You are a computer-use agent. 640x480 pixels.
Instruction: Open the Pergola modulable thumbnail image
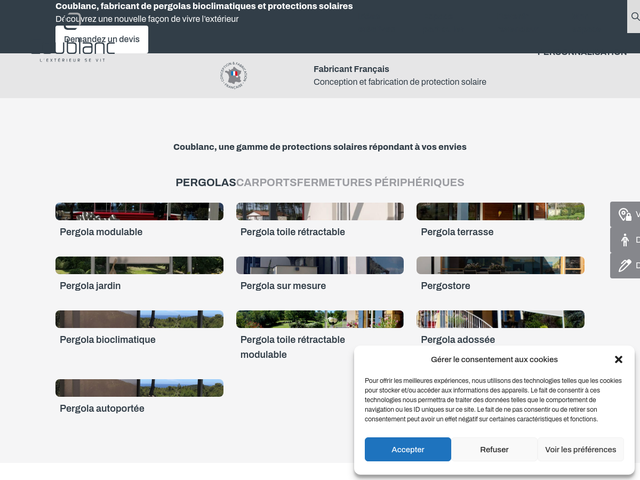(x=139, y=211)
